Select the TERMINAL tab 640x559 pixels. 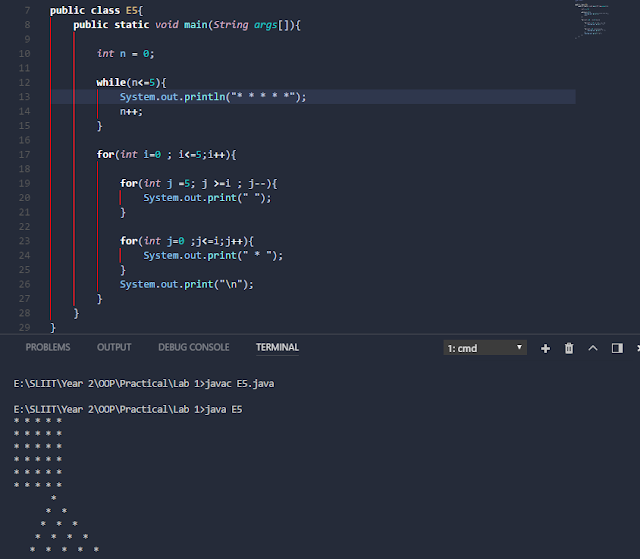tap(277, 347)
